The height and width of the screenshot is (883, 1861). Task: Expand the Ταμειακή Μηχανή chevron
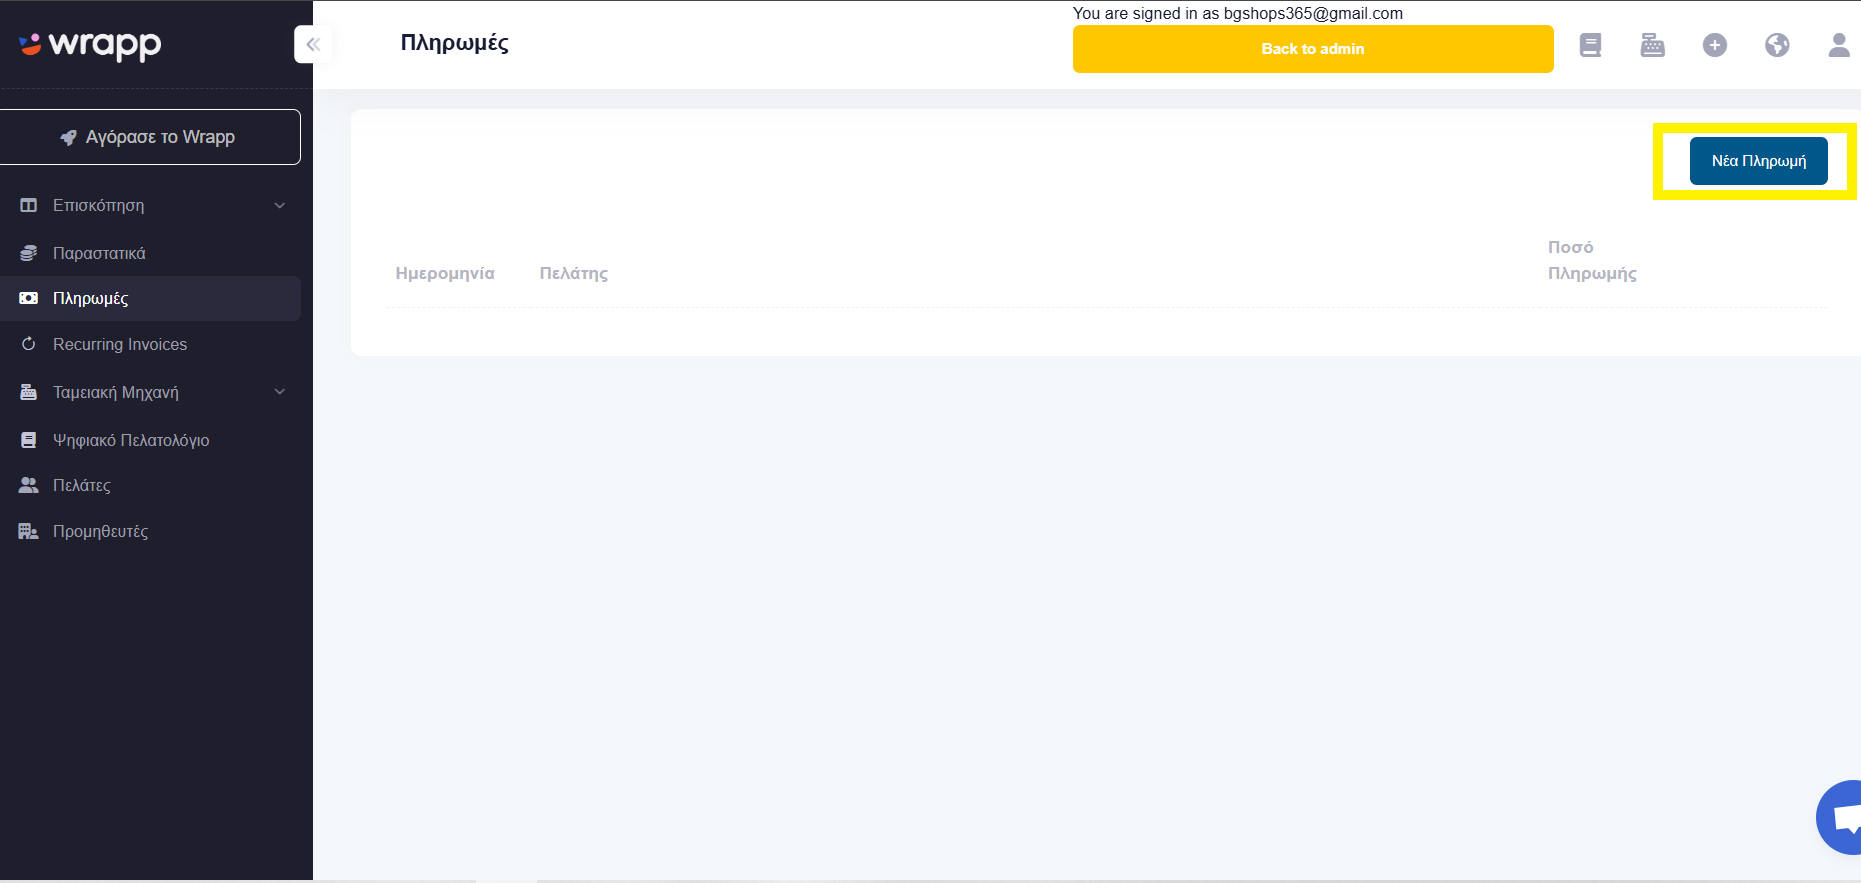(280, 392)
